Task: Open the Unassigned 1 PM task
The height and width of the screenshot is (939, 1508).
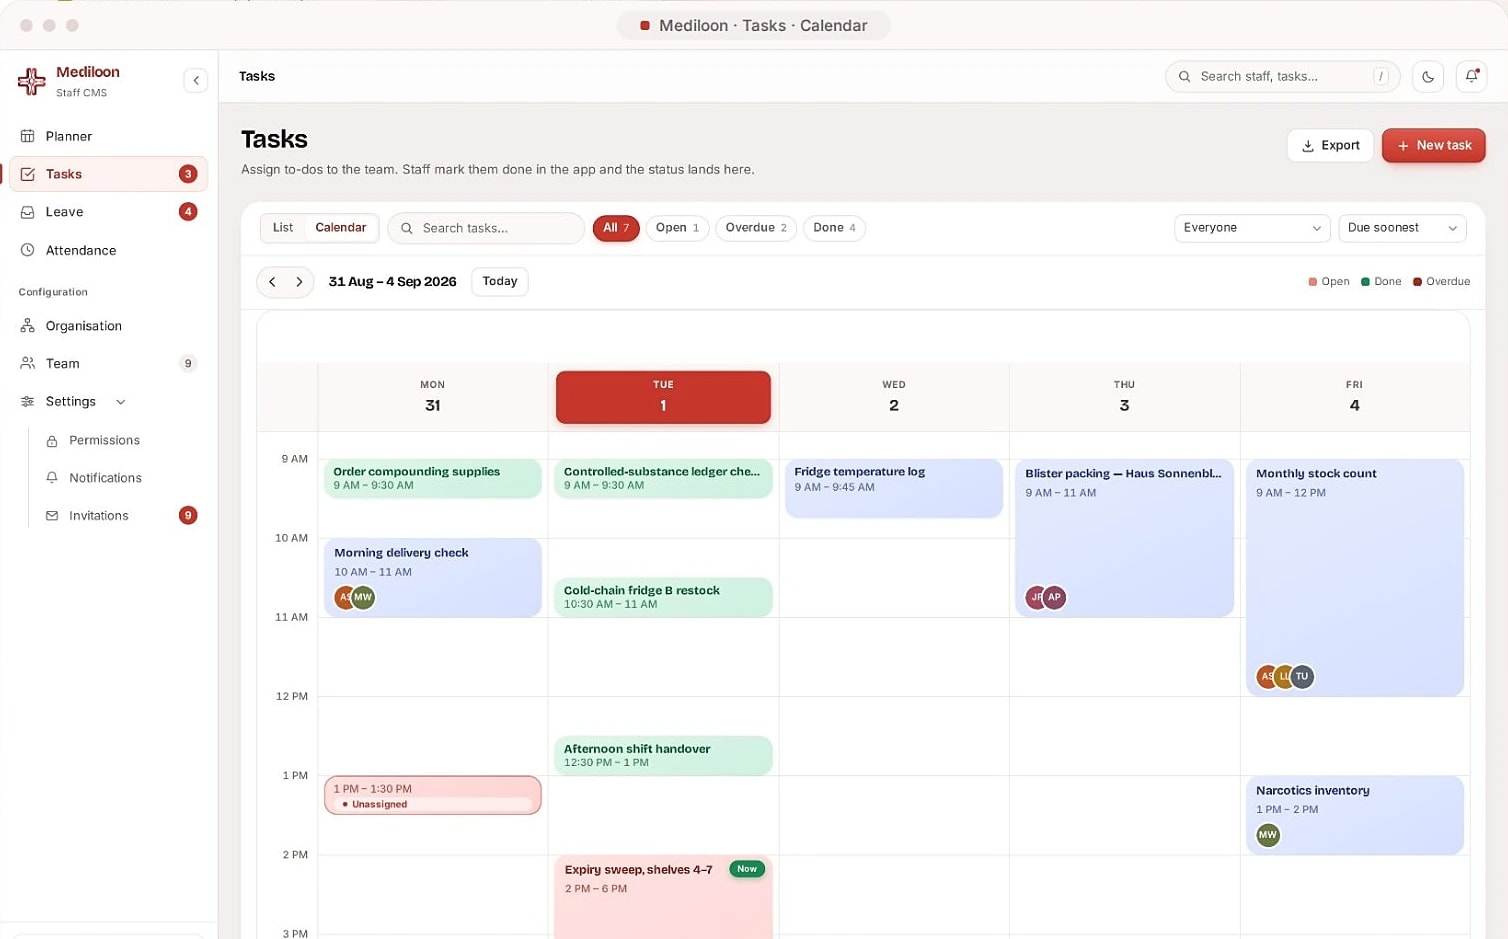Action: (433, 796)
